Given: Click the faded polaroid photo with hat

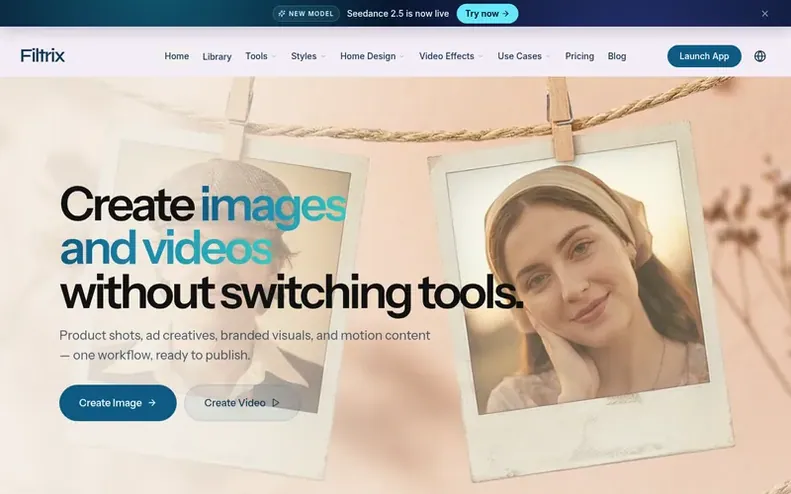Looking at the screenshot, I should tap(227, 308).
